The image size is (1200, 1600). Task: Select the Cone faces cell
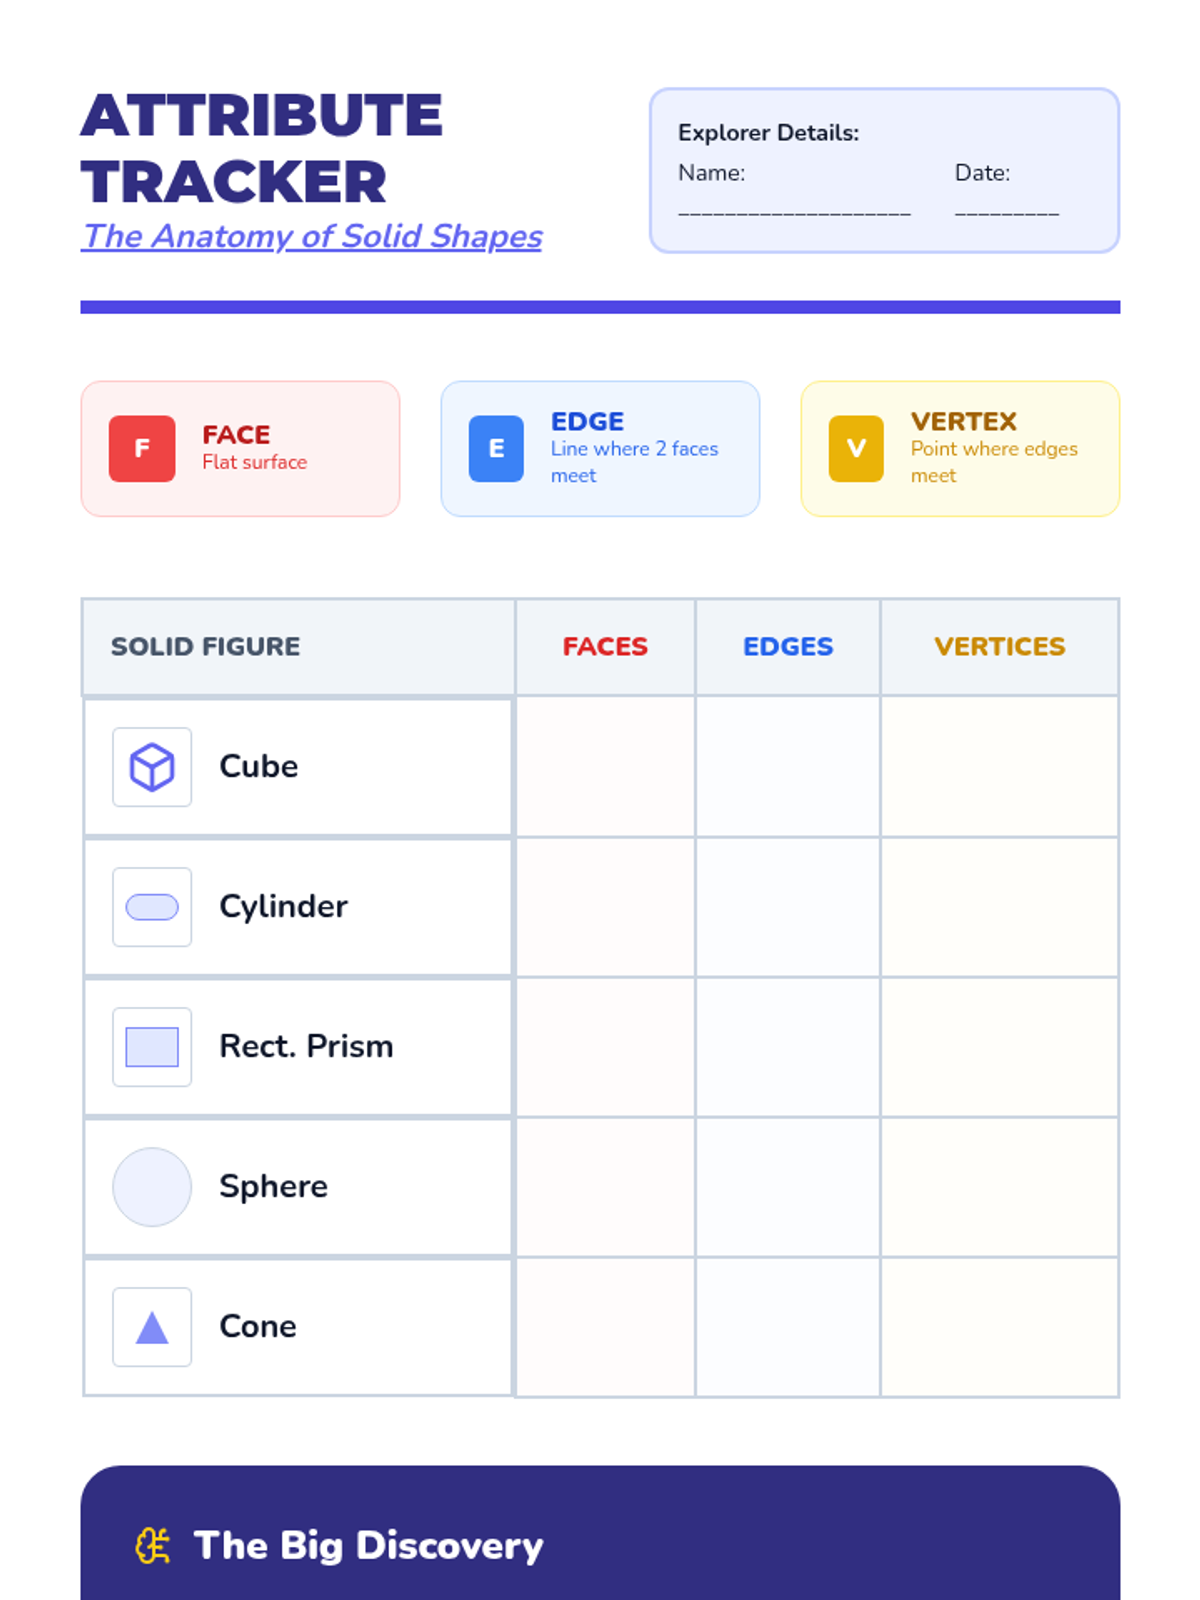point(605,1327)
